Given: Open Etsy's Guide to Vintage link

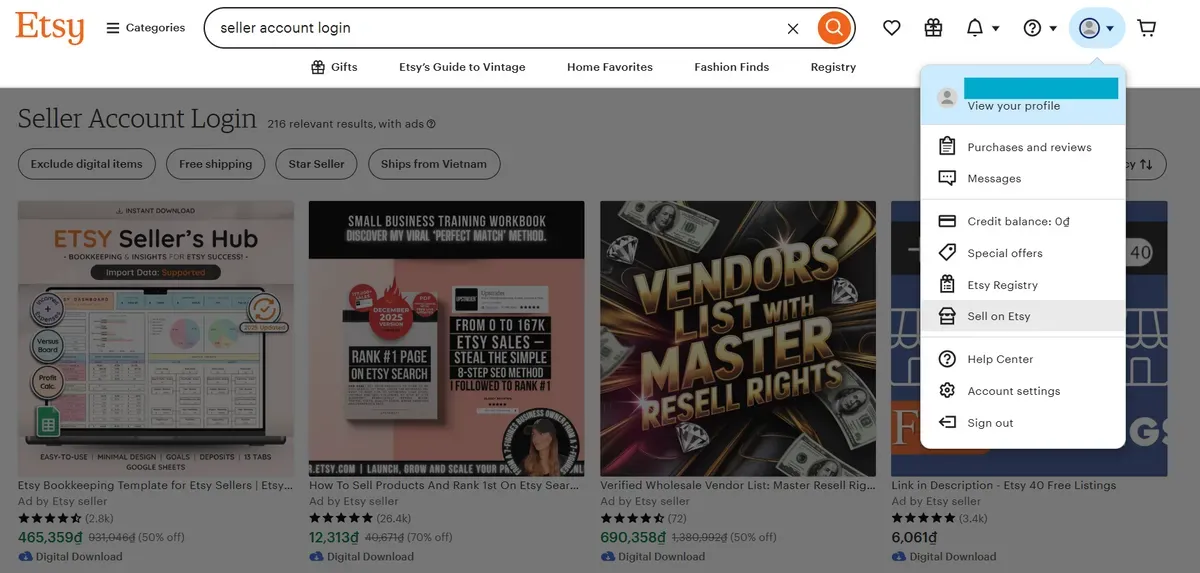Looking at the screenshot, I should coord(462,67).
